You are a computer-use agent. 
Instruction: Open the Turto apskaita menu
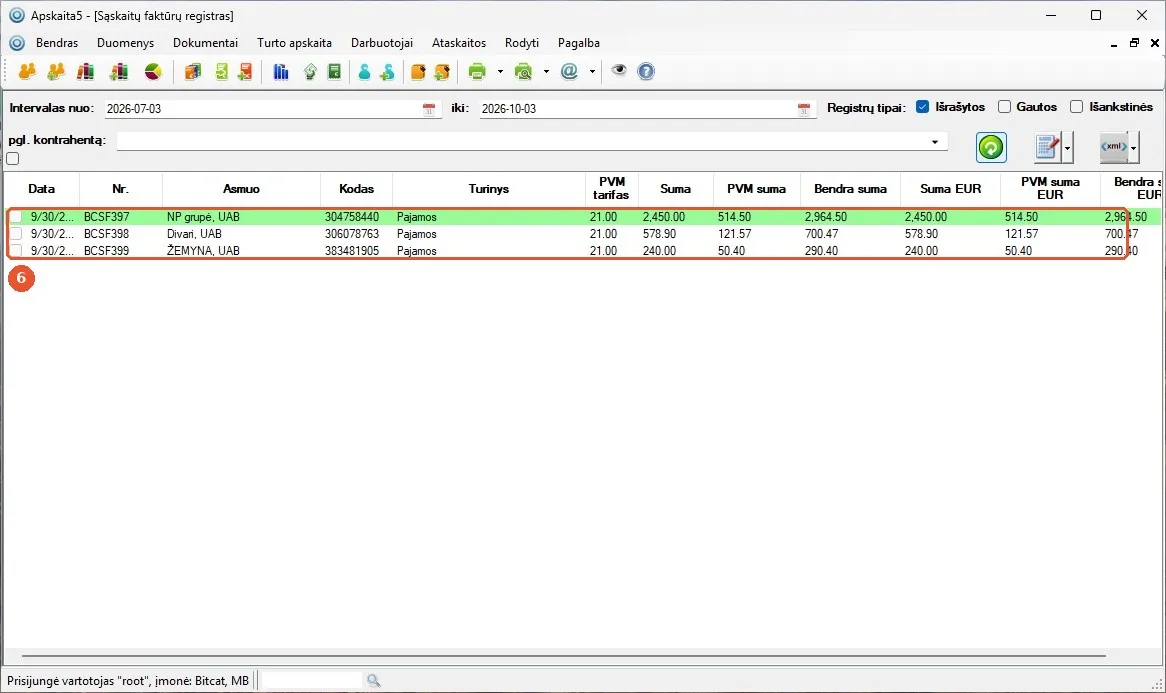click(294, 43)
